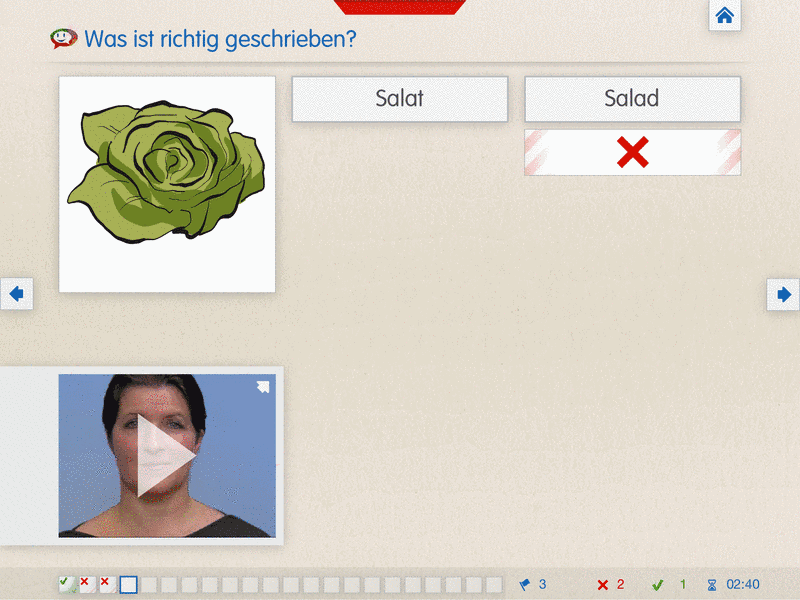The image size is (800, 600).
Task: Select the current blue-outlined progress box
Action: 128,585
